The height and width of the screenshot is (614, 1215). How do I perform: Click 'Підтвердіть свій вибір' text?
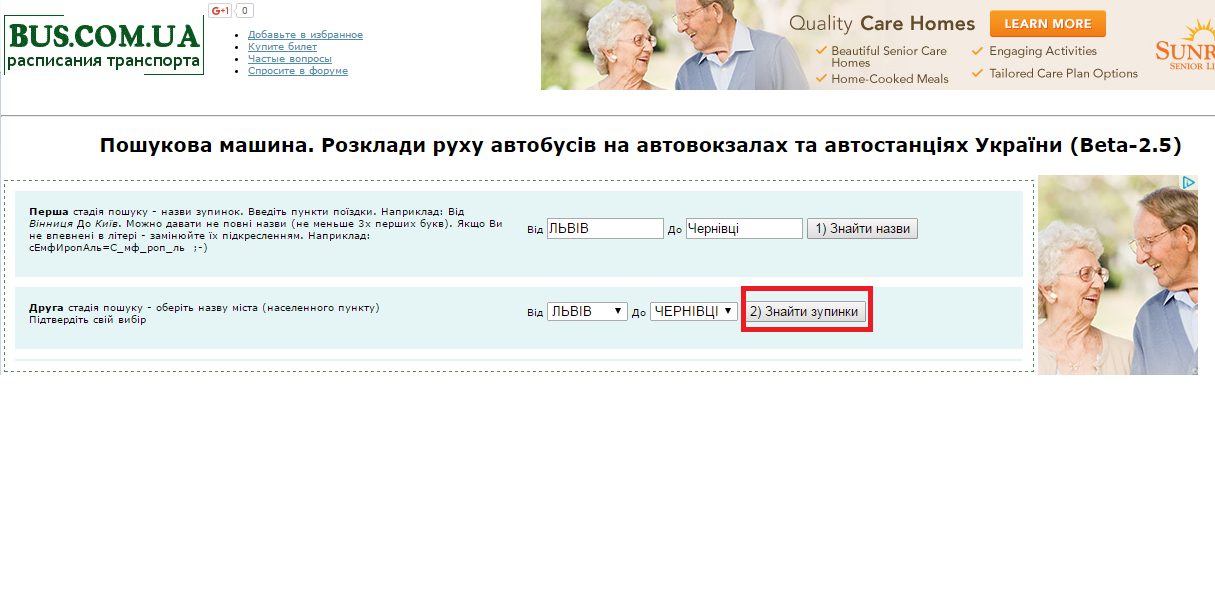(88, 320)
